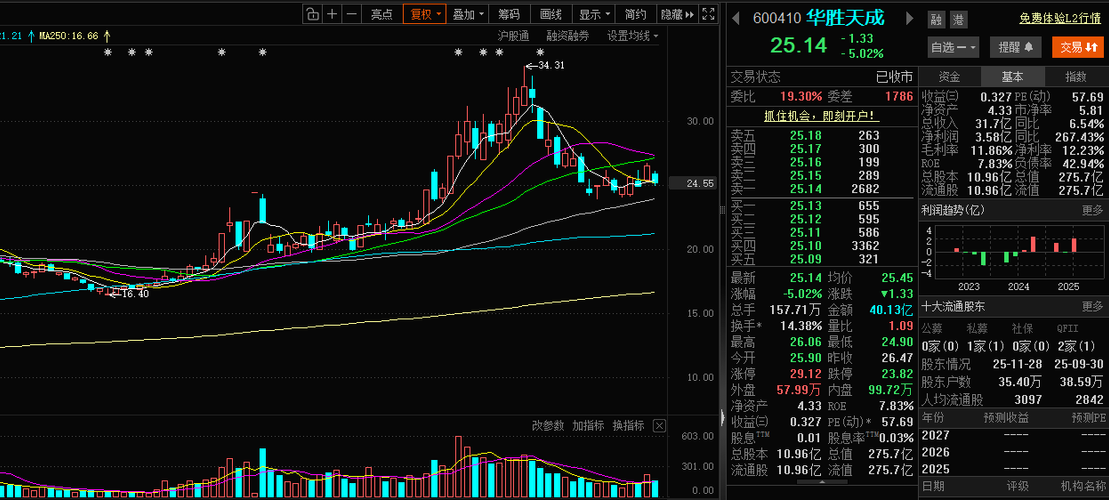
Task: Click 加指标 add indicator
Action: pos(588,425)
